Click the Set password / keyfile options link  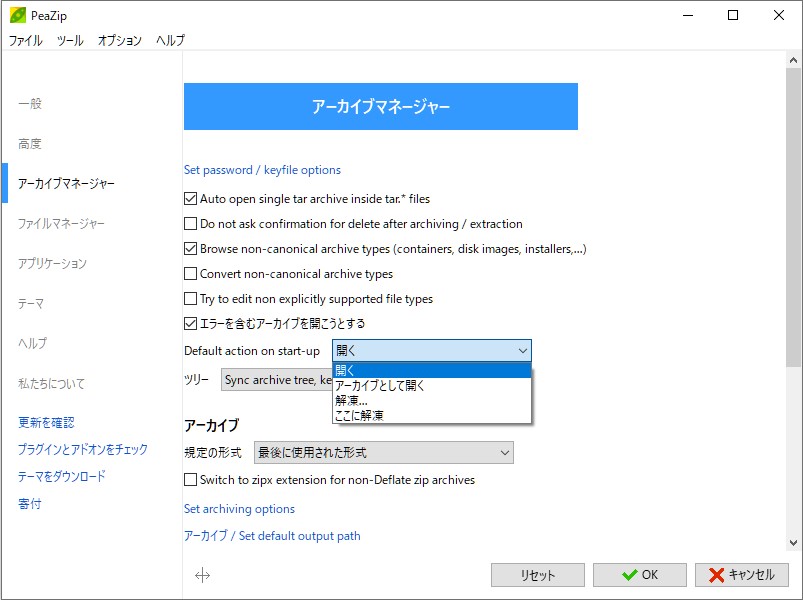[x=262, y=170]
